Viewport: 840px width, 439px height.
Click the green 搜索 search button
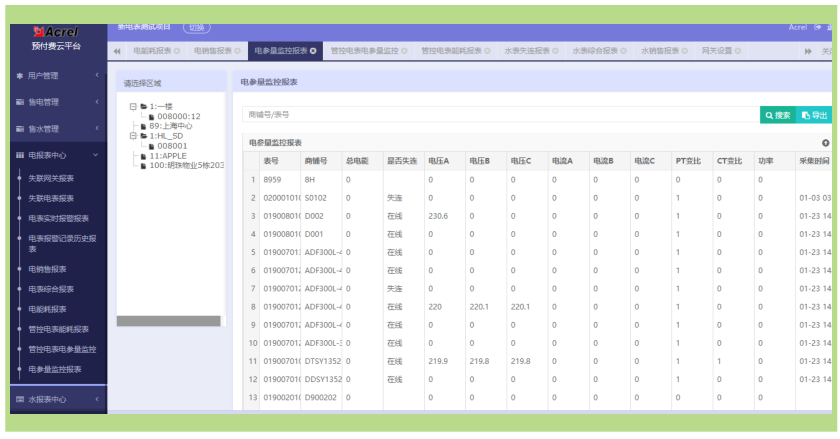[778, 115]
